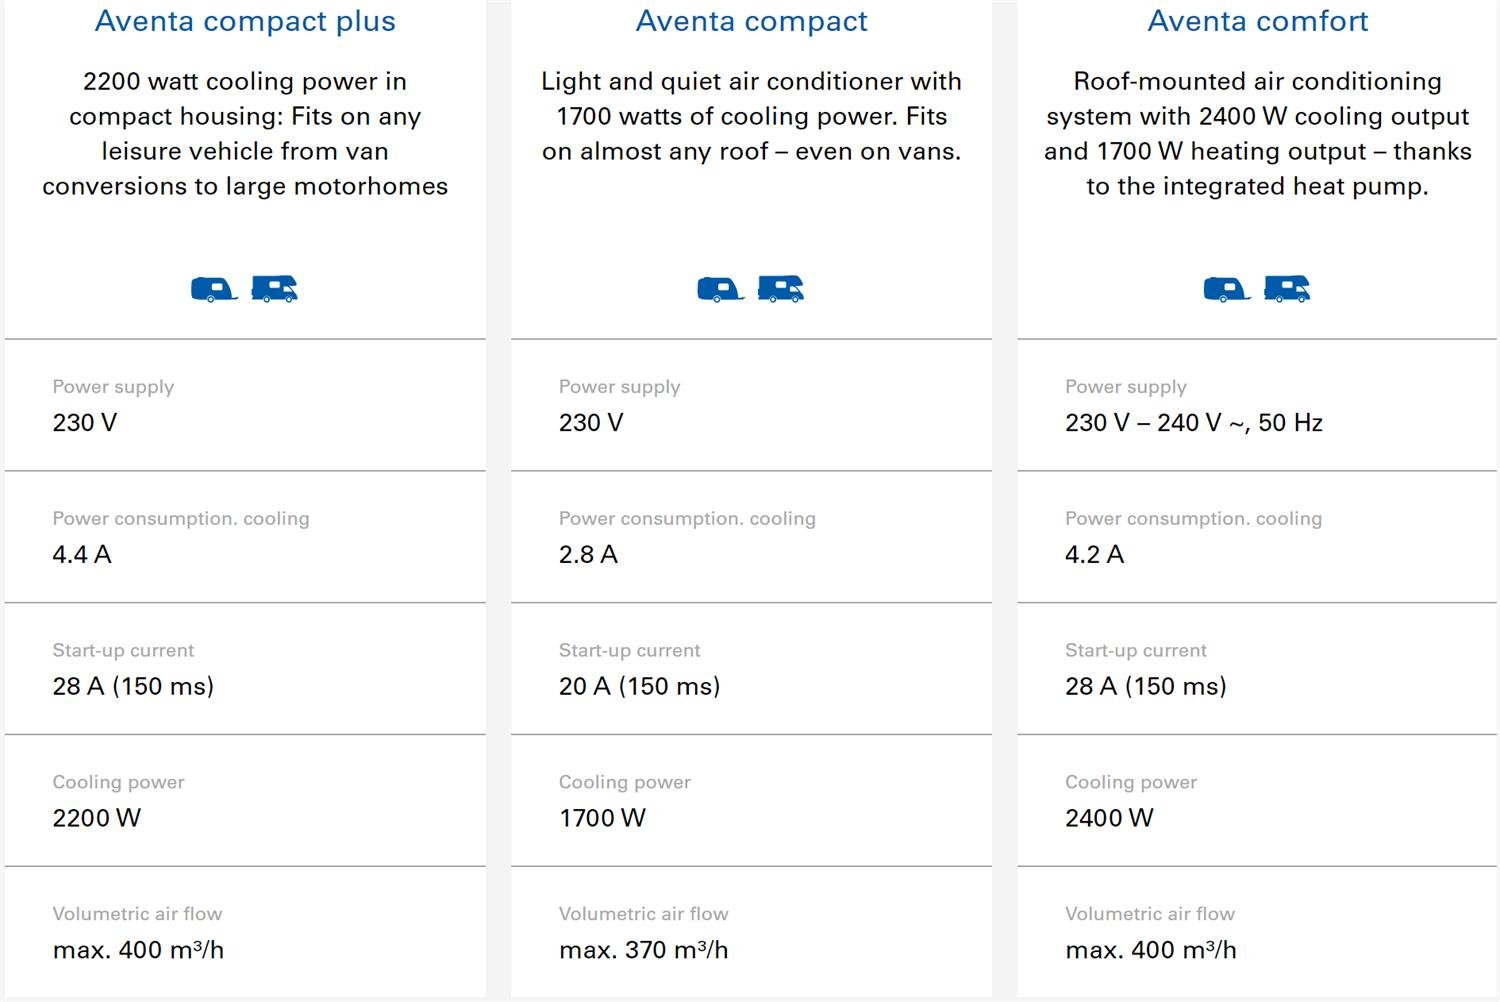Click 'Start-up current' label in Aventa compact
The height and width of the screenshot is (1002, 1500).
pyautogui.click(x=630, y=651)
